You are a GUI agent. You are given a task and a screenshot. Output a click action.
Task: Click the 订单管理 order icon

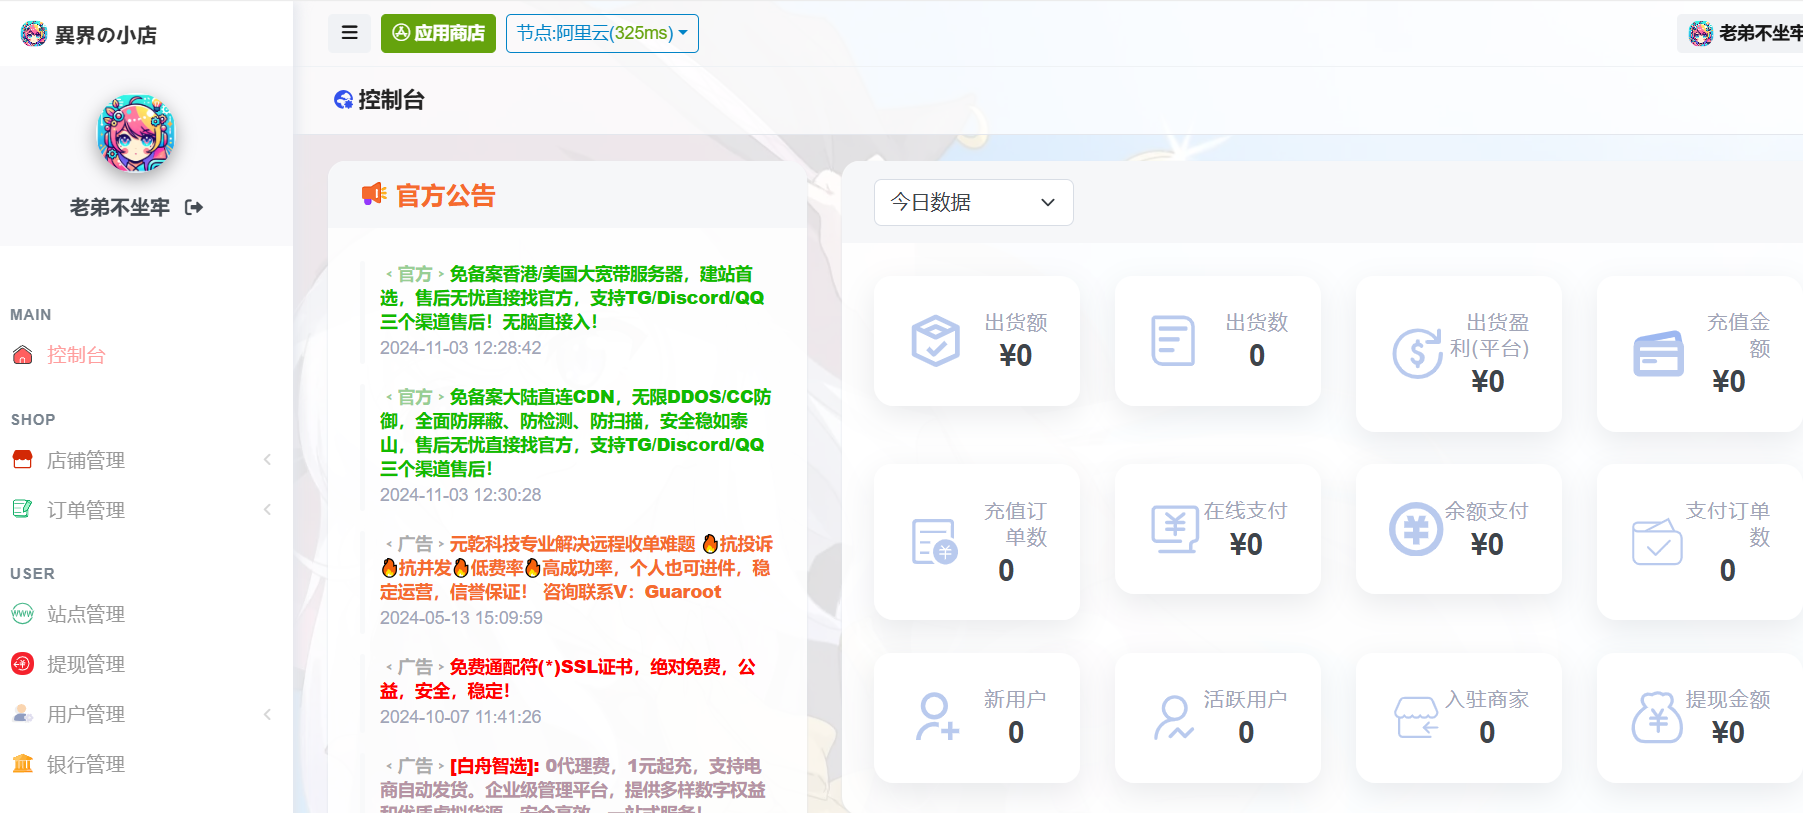click(x=22, y=509)
